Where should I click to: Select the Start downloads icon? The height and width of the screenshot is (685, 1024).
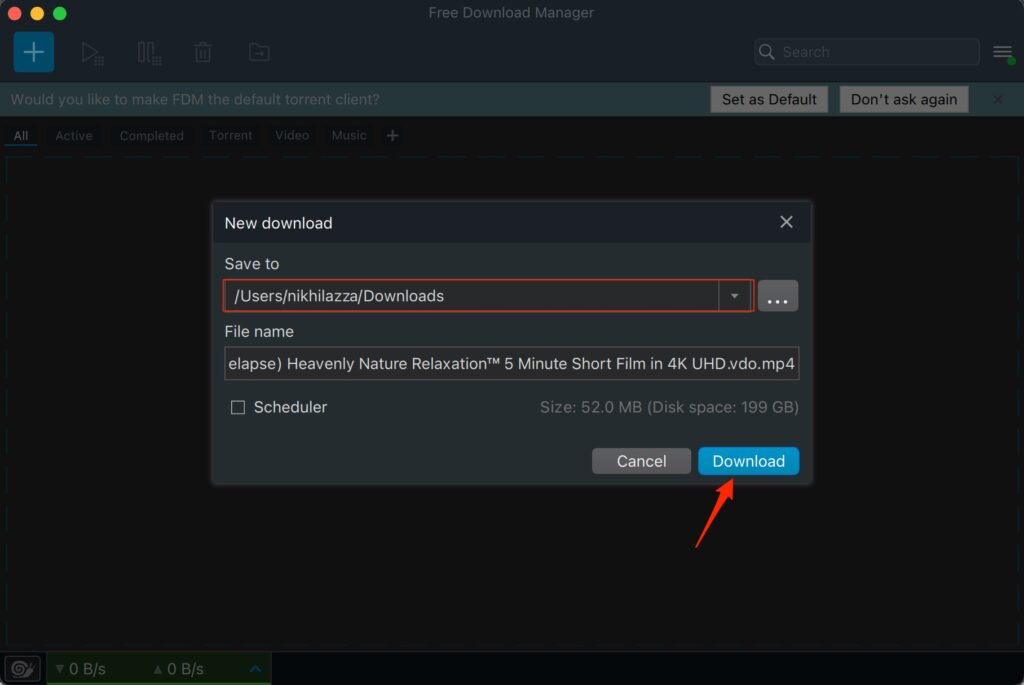[92, 51]
